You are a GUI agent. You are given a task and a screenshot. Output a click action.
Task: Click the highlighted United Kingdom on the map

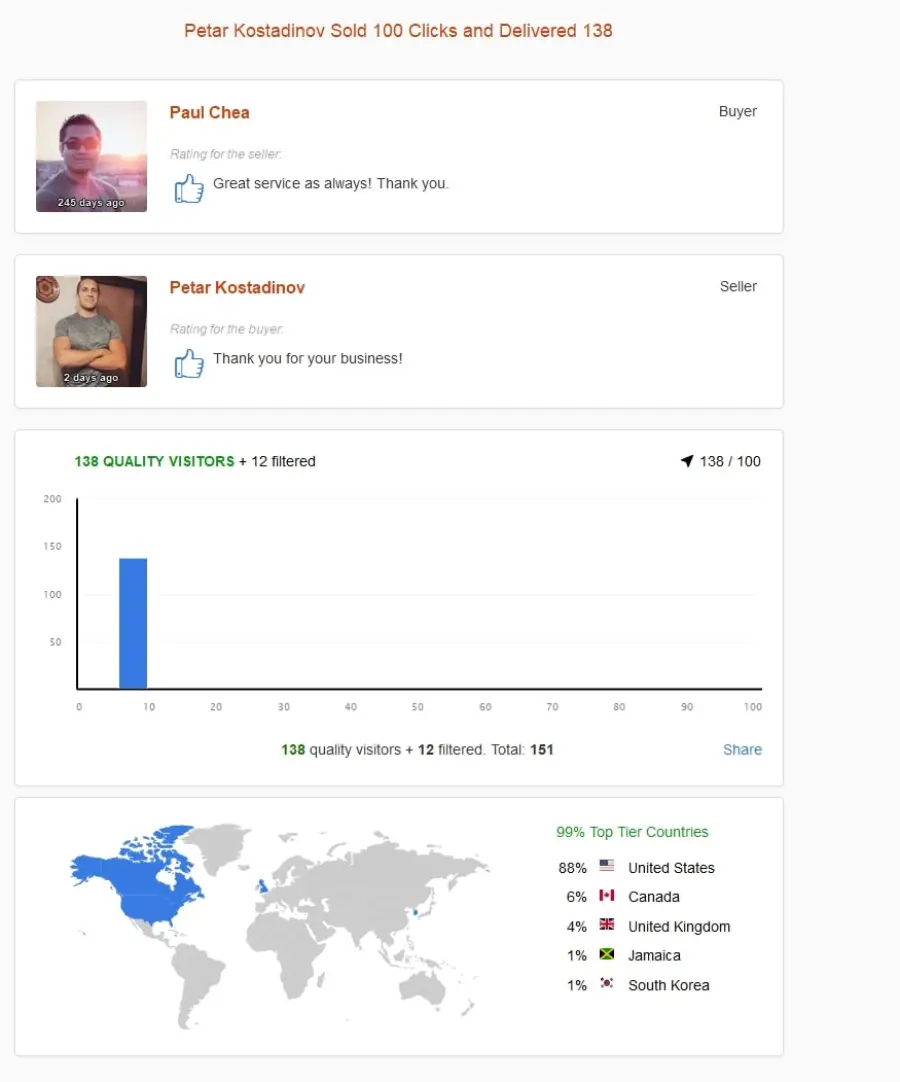click(262, 885)
